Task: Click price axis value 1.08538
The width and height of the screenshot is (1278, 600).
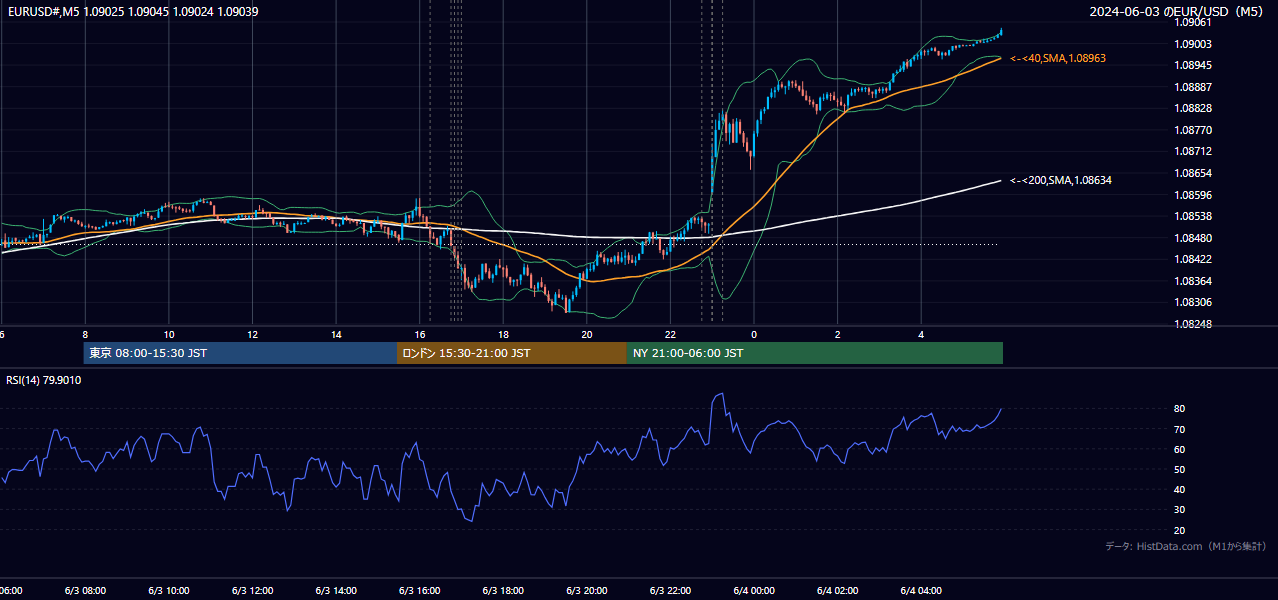Action: tap(1193, 216)
